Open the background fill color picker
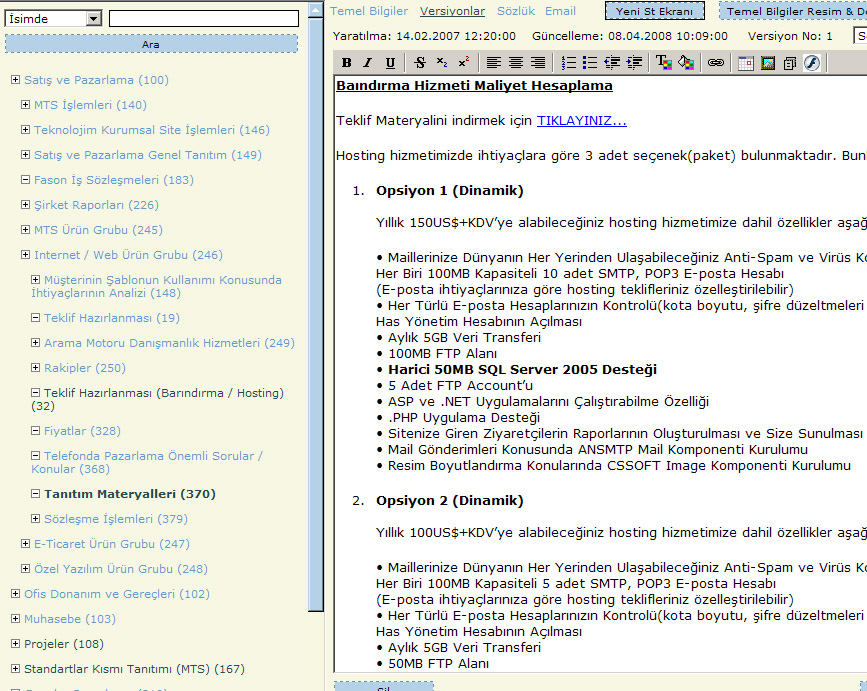The image size is (867, 691). (x=686, y=63)
